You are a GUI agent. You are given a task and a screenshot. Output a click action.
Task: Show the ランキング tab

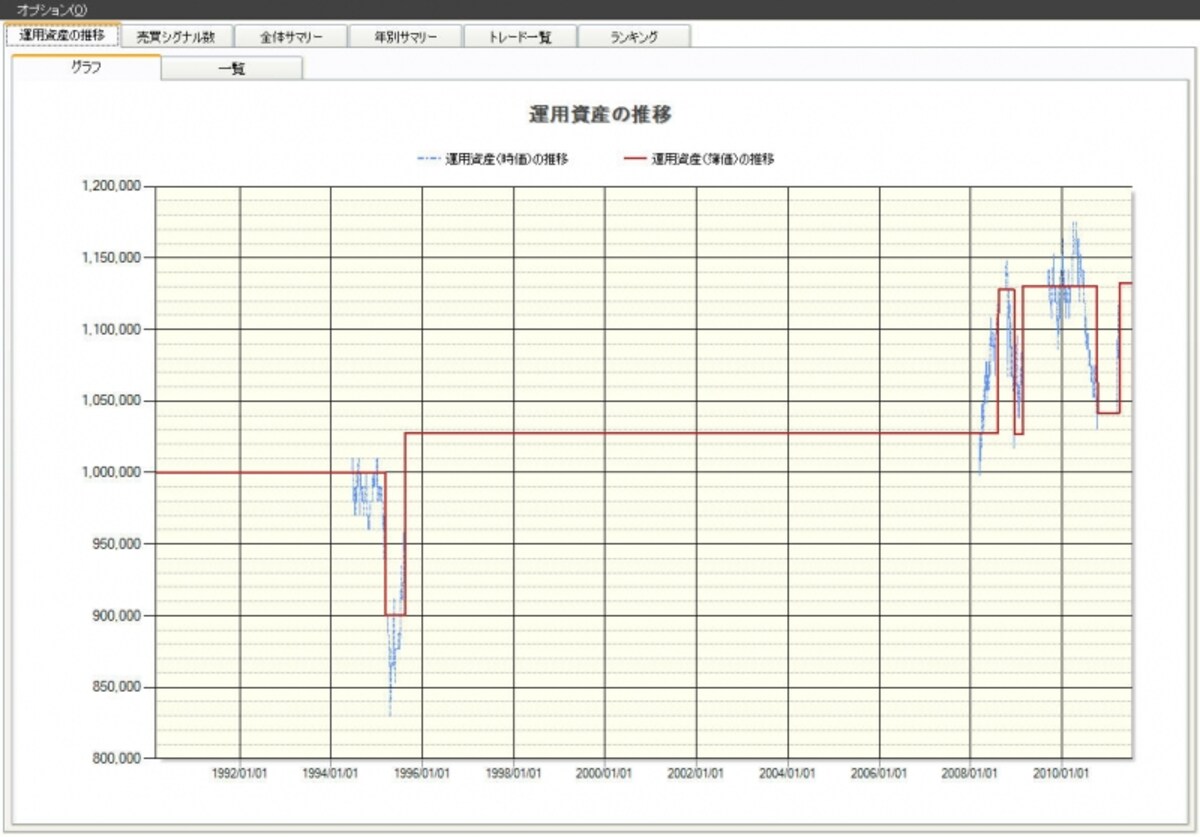pos(634,36)
